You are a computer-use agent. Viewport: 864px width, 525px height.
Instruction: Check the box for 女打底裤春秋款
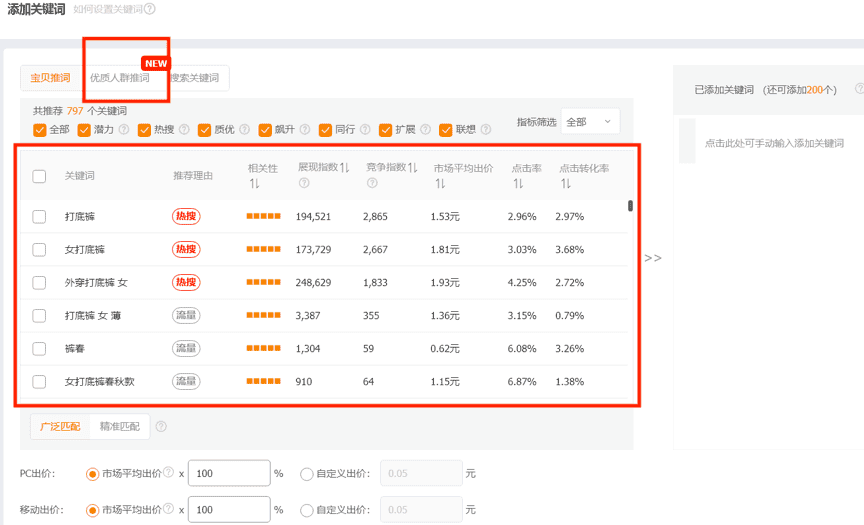tap(39, 381)
